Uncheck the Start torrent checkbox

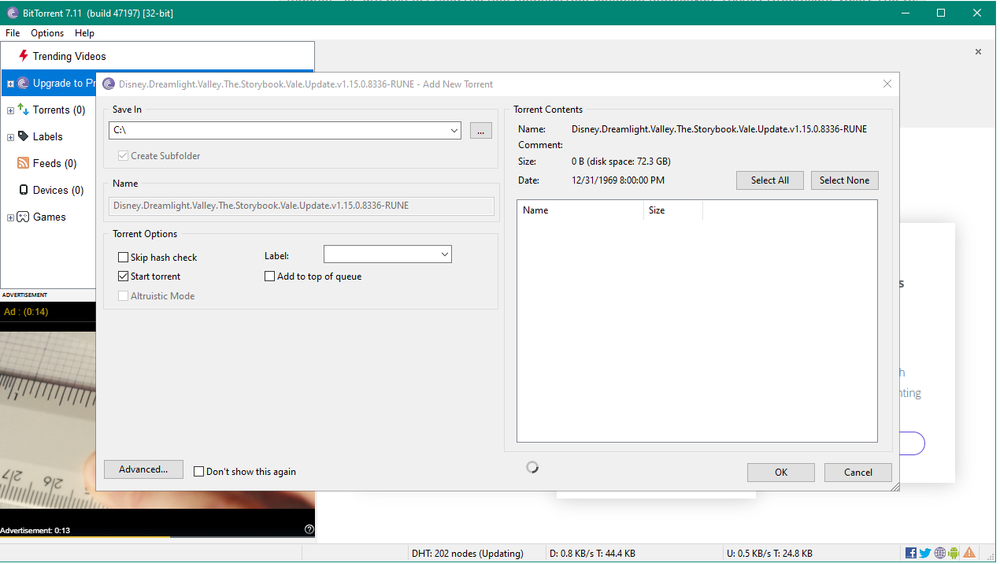(123, 276)
